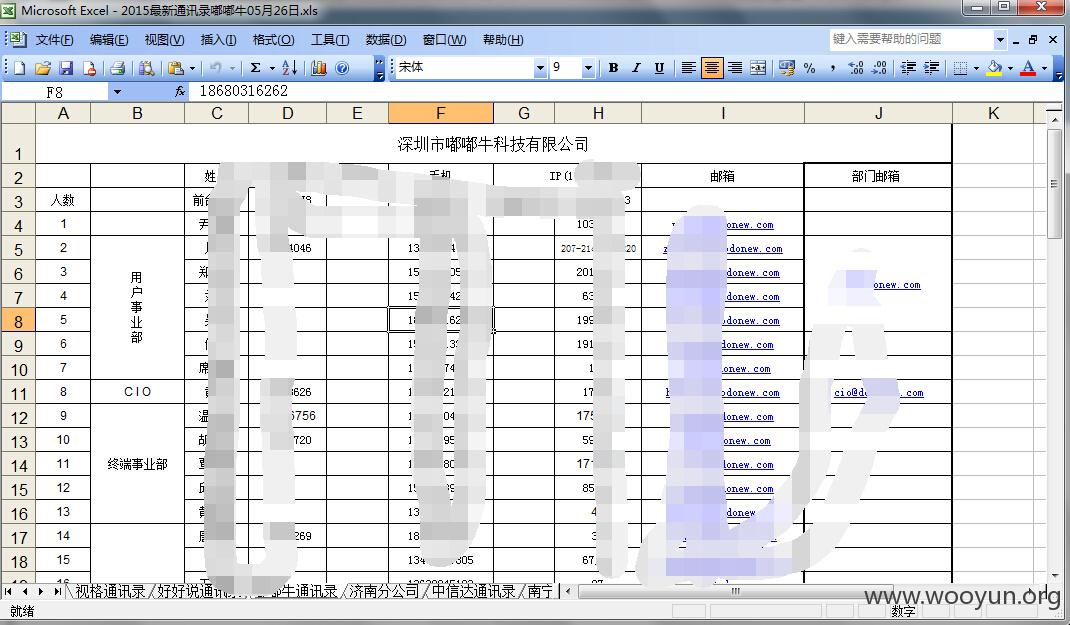Open the 文件(F) menu

pyautogui.click(x=55, y=40)
